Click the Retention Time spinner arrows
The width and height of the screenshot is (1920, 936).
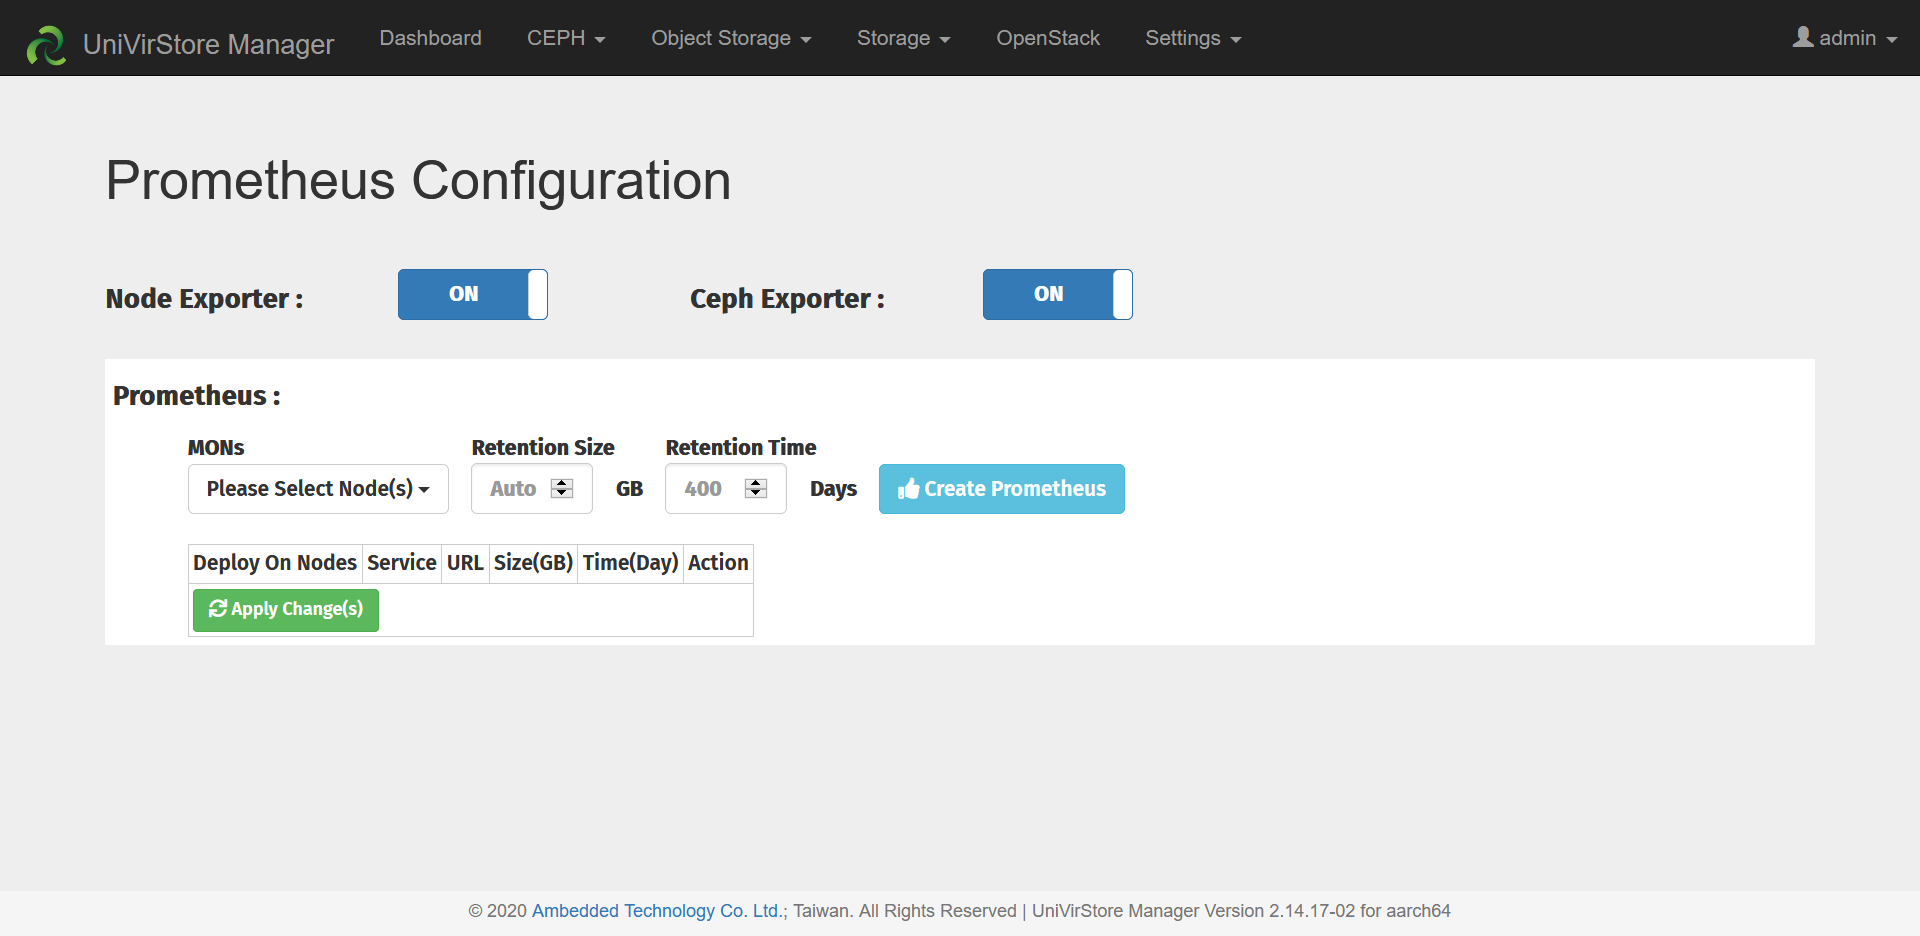coord(756,488)
